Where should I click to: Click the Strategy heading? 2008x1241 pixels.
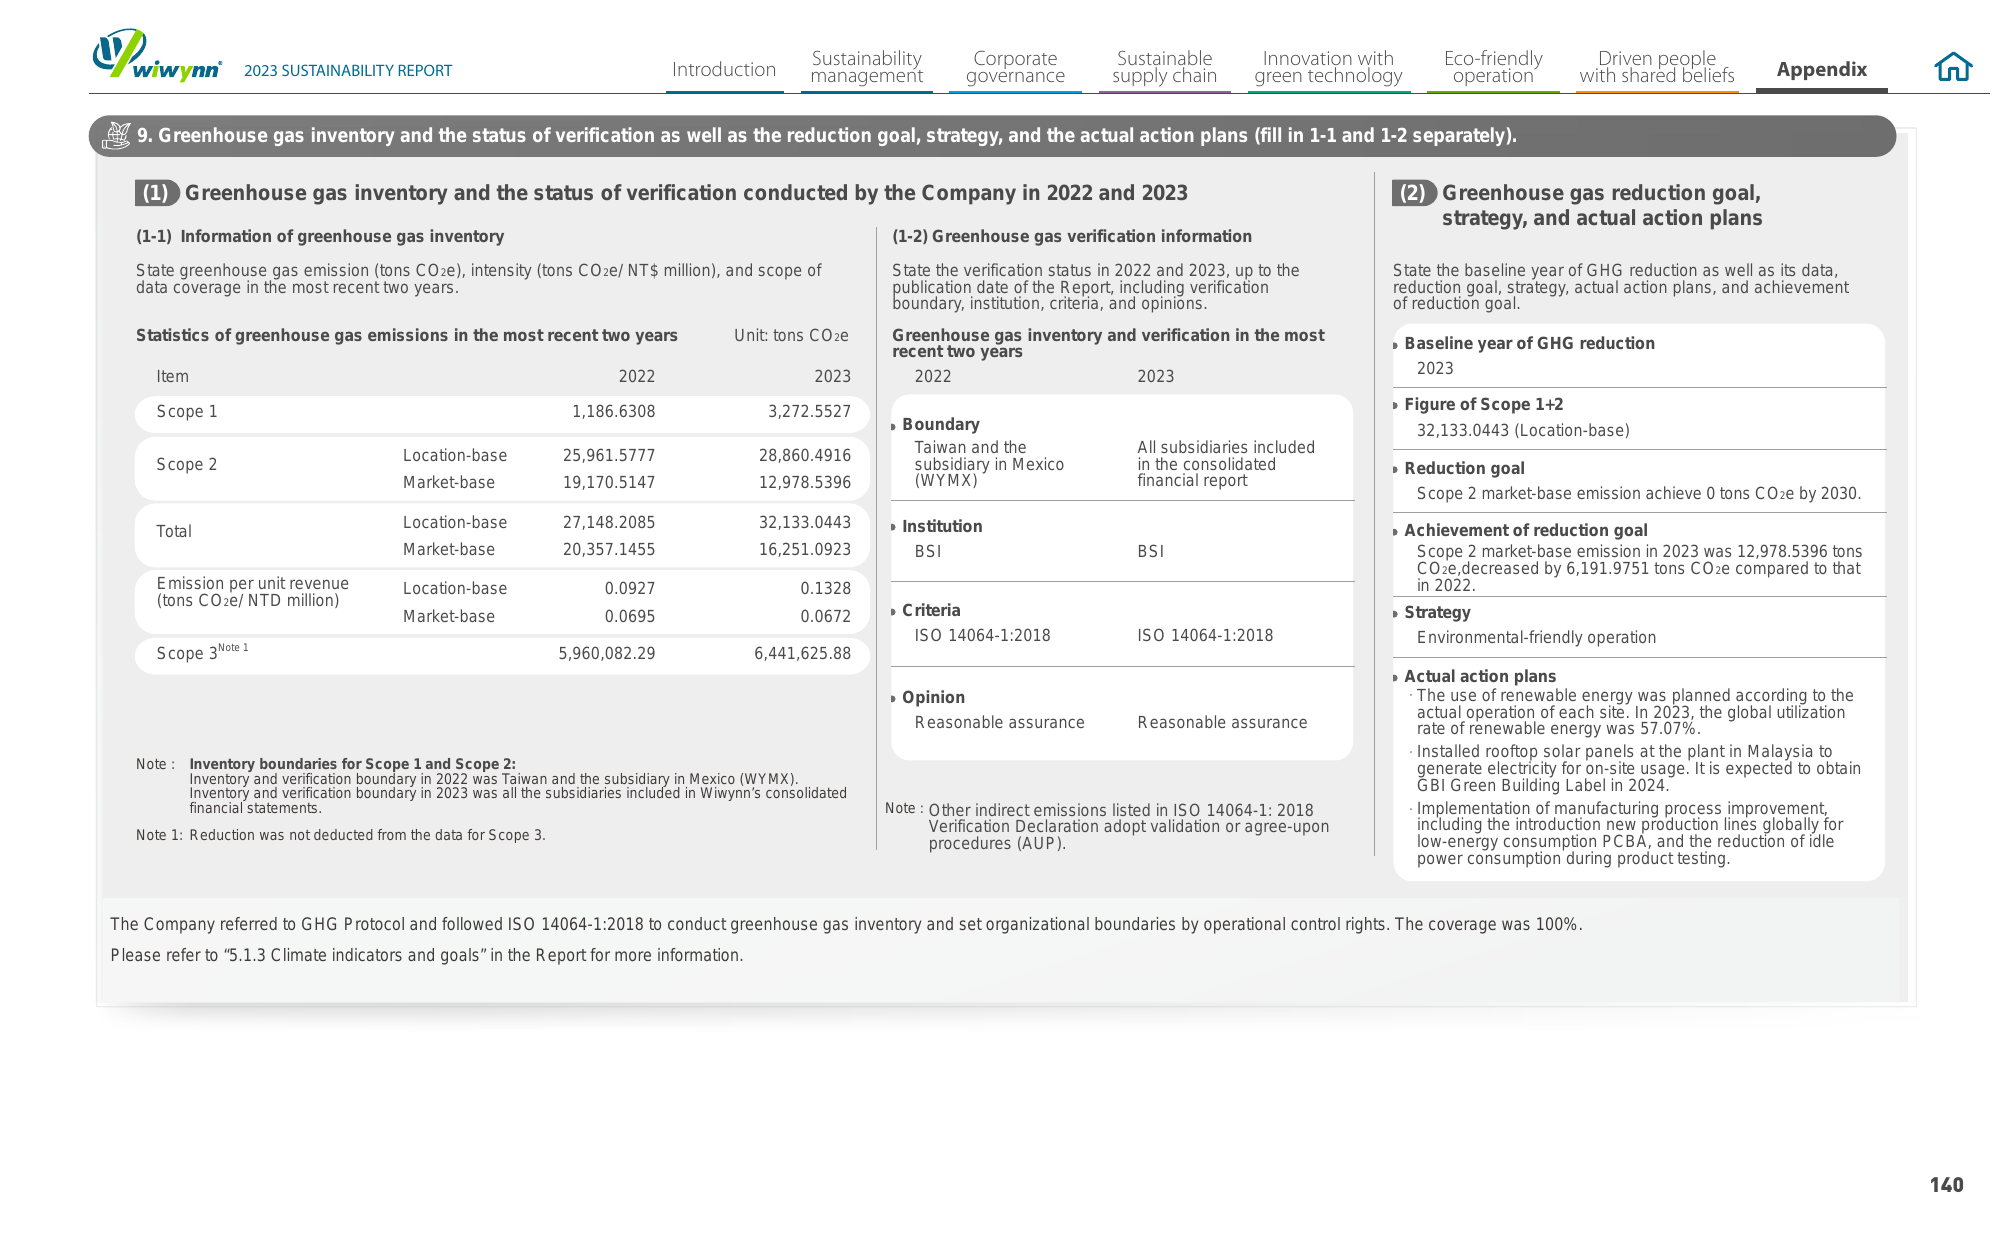[1437, 612]
